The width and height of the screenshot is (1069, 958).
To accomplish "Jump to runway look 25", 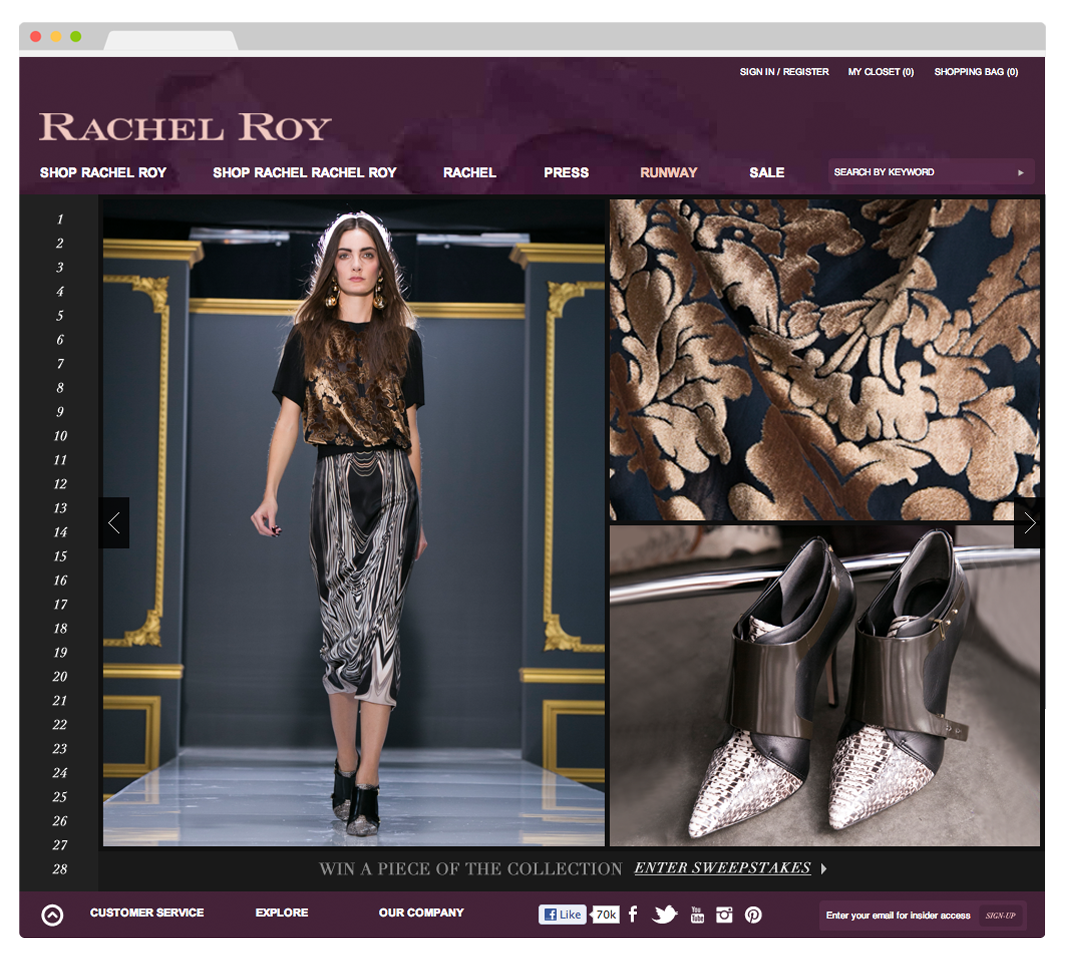I will coord(60,796).
